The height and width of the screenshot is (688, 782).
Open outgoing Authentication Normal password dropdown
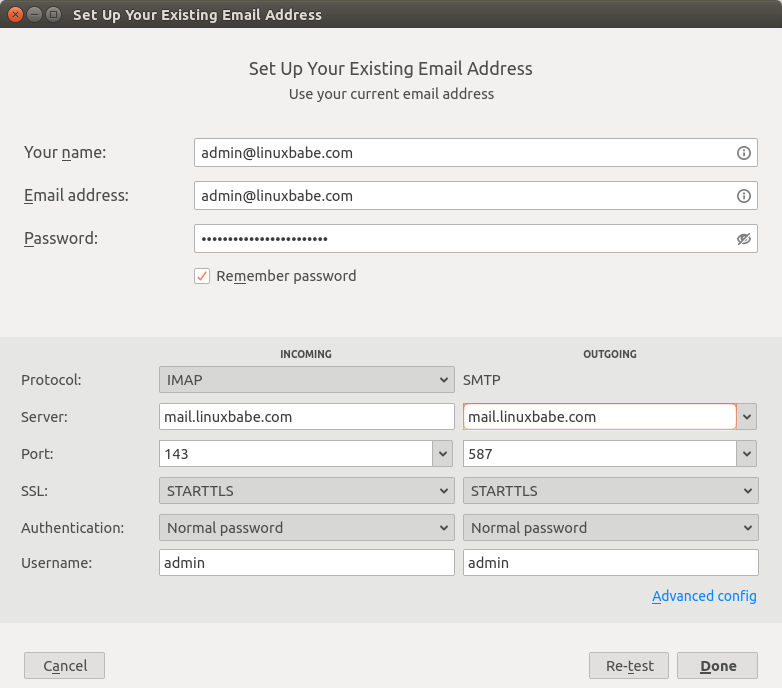(610, 528)
